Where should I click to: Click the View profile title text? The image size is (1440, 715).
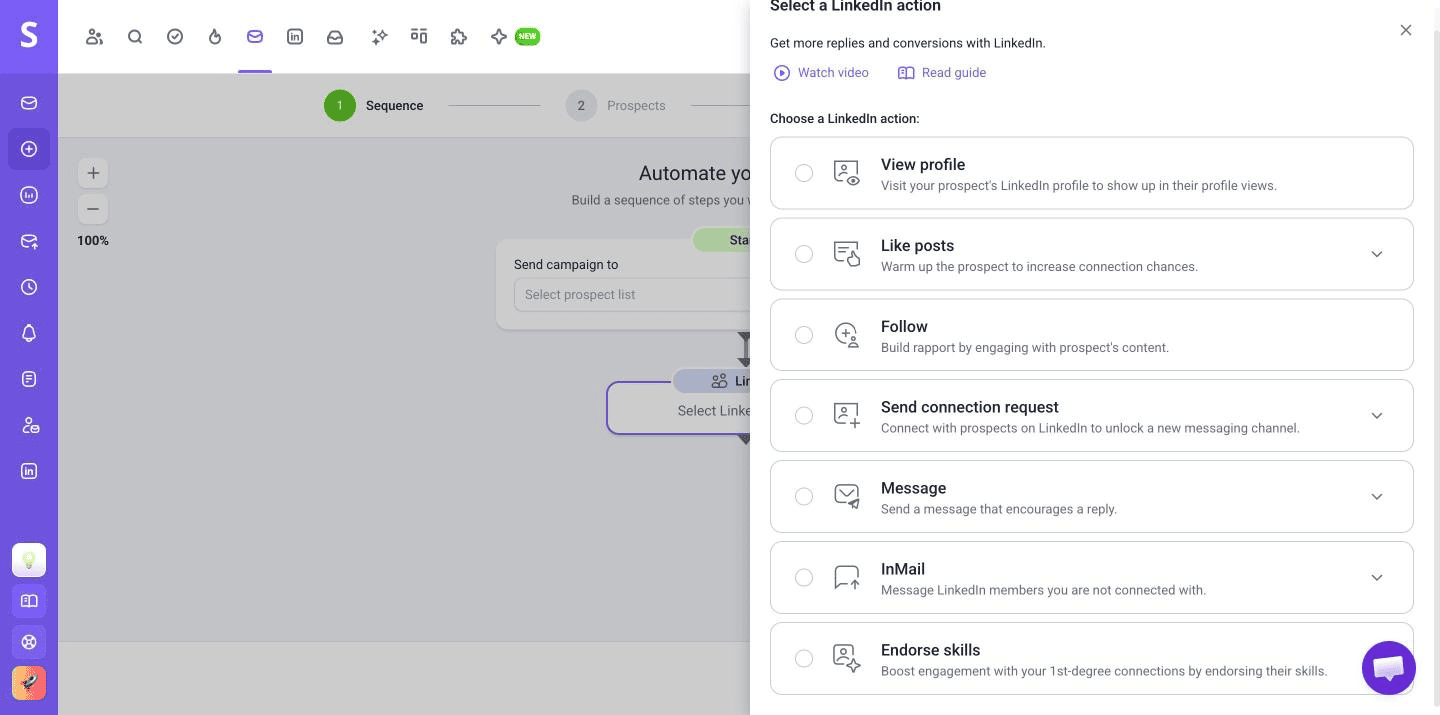(923, 164)
